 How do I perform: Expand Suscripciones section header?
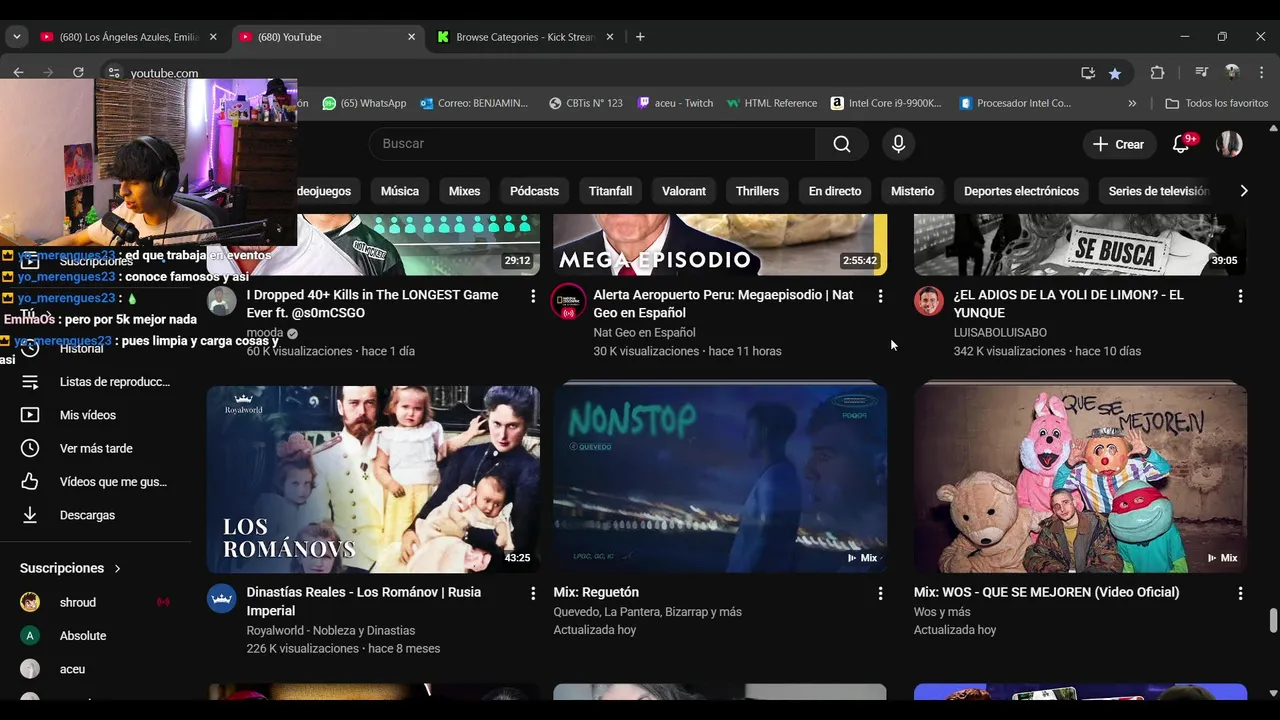tap(70, 568)
